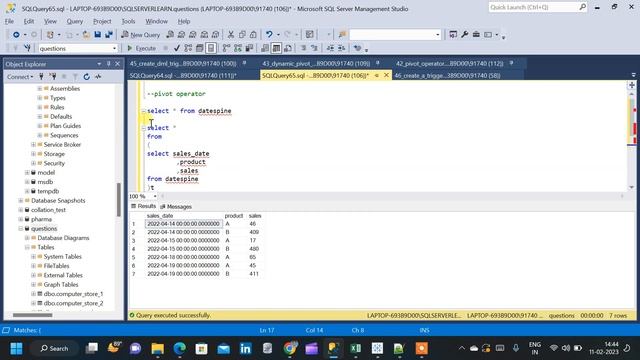Image resolution: width=640 pixels, height=360 pixels.
Task: Click Uncomment selected lines icon
Action: 314,48
